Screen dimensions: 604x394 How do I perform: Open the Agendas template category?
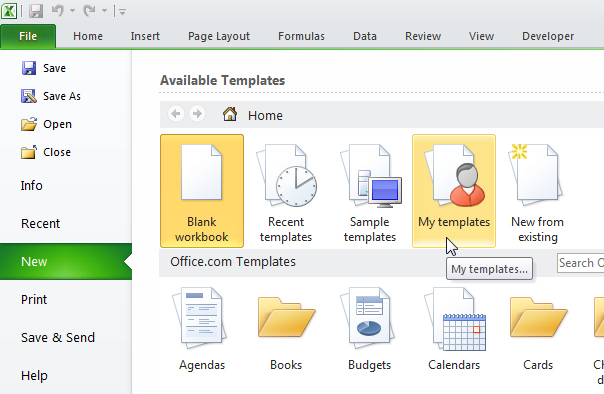pyautogui.click(x=202, y=330)
